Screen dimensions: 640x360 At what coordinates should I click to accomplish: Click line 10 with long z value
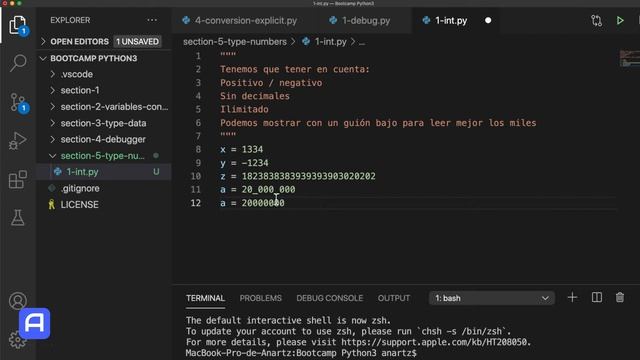point(298,176)
